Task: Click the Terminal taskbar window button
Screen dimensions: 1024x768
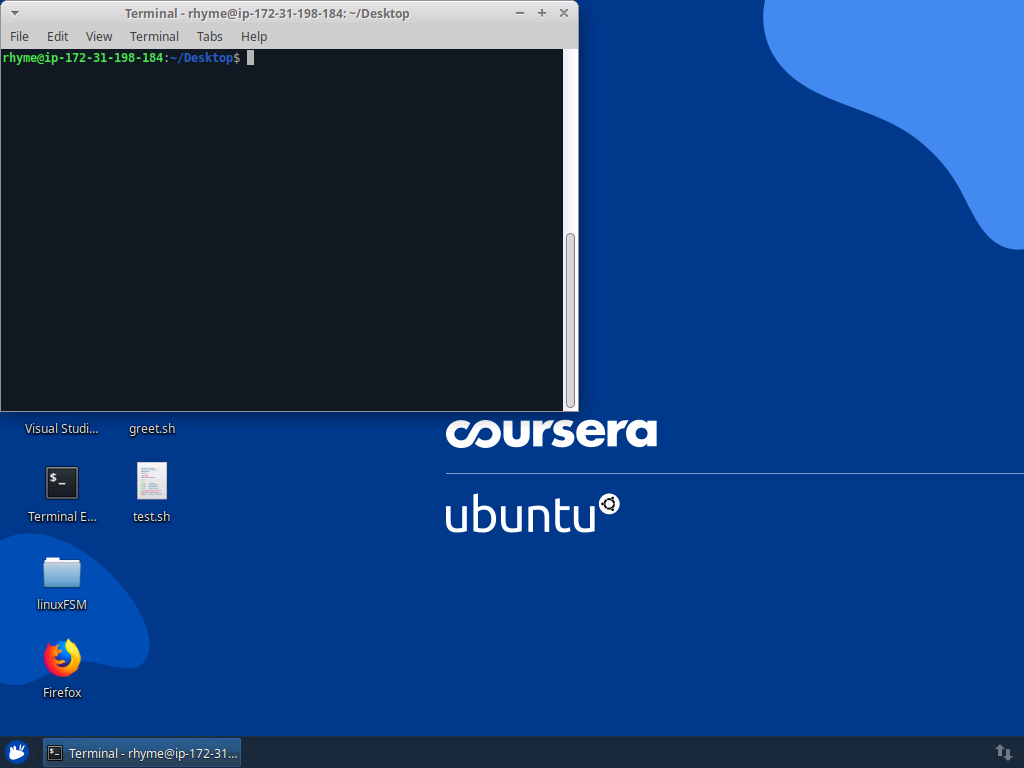Action: coord(142,753)
